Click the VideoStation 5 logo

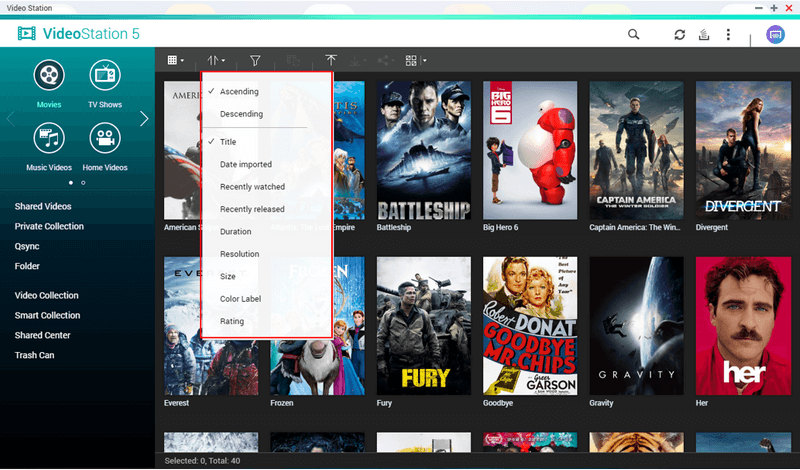pyautogui.click(x=78, y=34)
